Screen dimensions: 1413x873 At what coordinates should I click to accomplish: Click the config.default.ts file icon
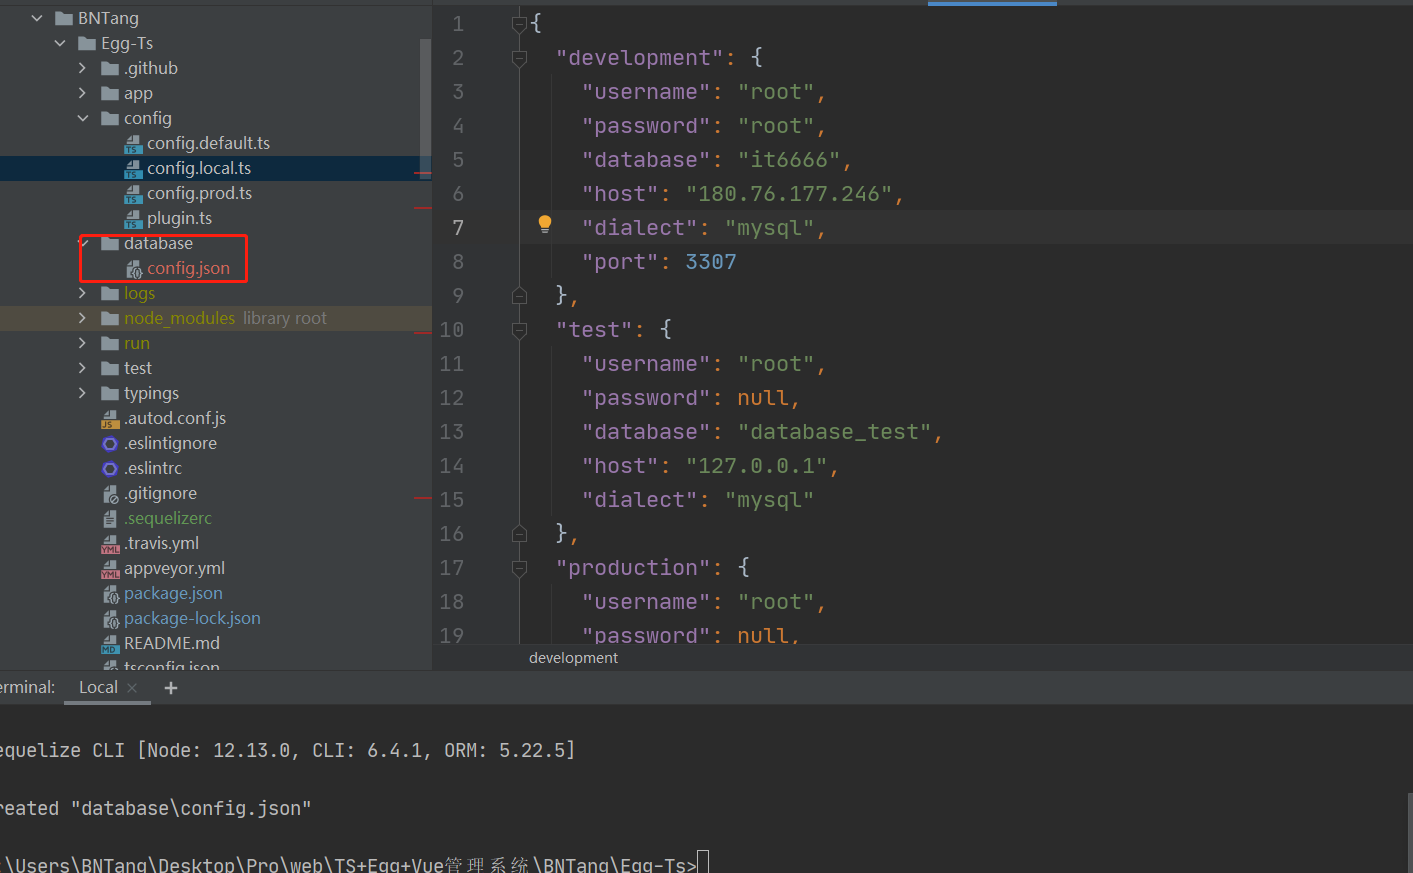133,144
